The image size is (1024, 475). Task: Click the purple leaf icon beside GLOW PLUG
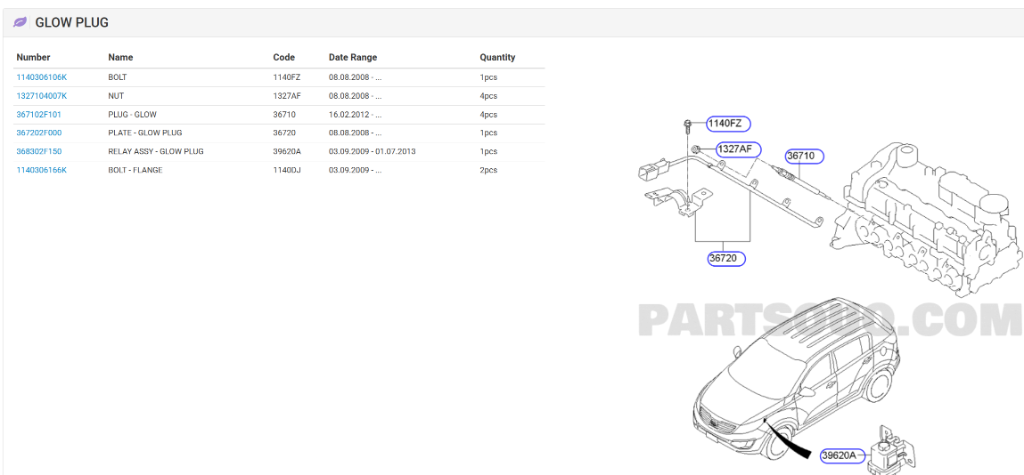tap(20, 22)
